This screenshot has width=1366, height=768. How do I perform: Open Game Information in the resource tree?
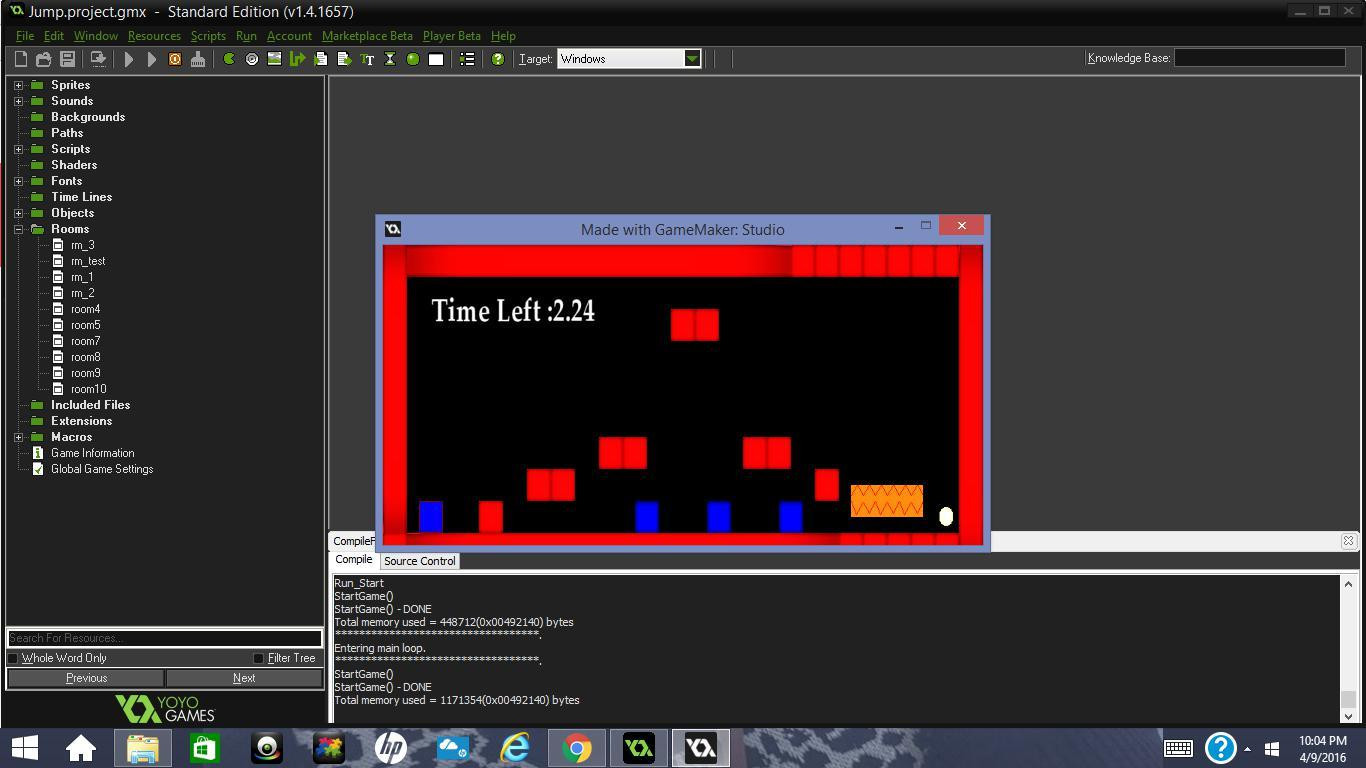tap(93, 453)
